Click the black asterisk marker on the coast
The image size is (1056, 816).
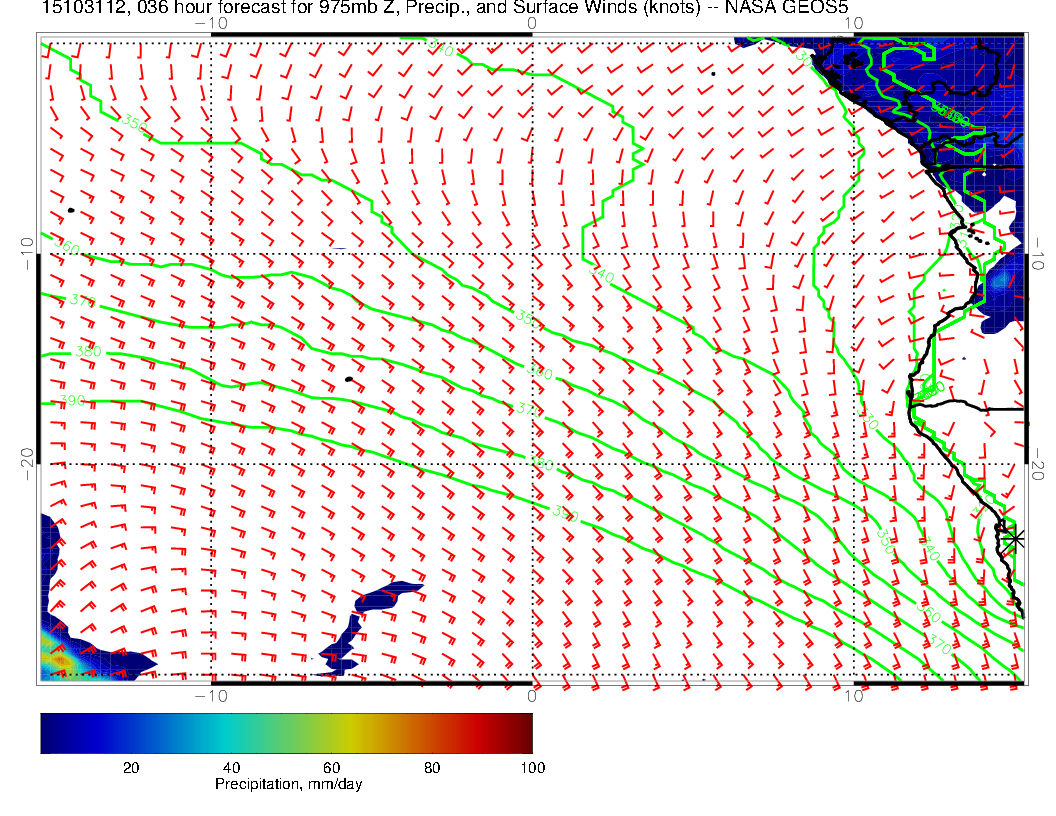click(x=1015, y=538)
